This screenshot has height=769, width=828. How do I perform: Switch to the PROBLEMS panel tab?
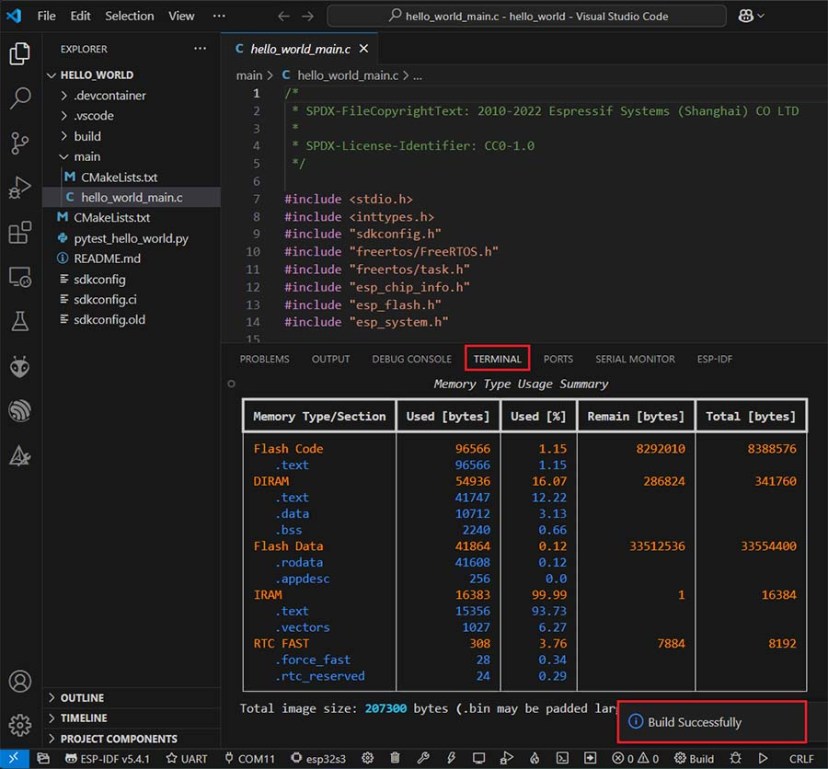pyautogui.click(x=264, y=358)
